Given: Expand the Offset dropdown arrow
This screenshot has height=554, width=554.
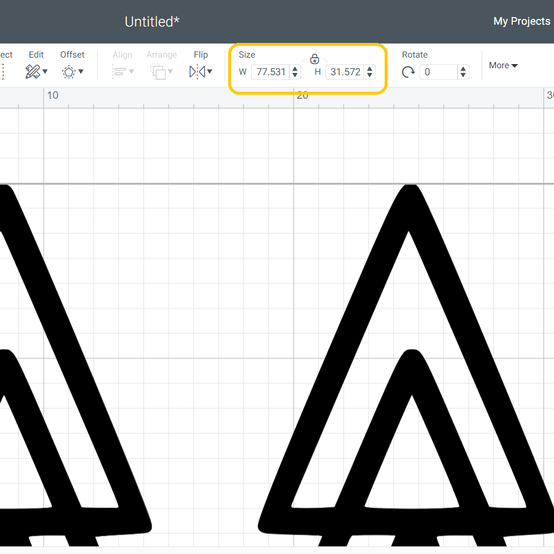Looking at the screenshot, I should tap(81, 71).
